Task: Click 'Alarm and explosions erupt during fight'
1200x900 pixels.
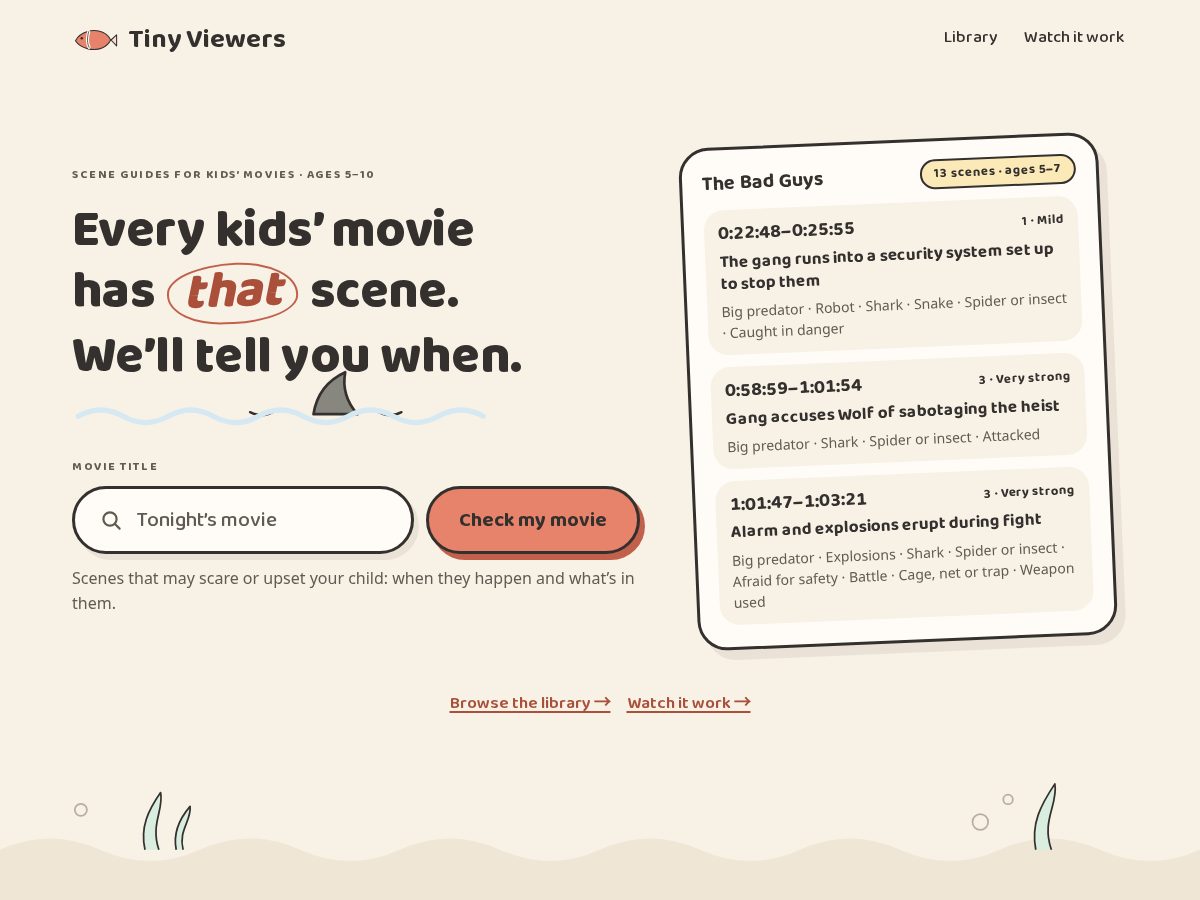Action: (886, 525)
